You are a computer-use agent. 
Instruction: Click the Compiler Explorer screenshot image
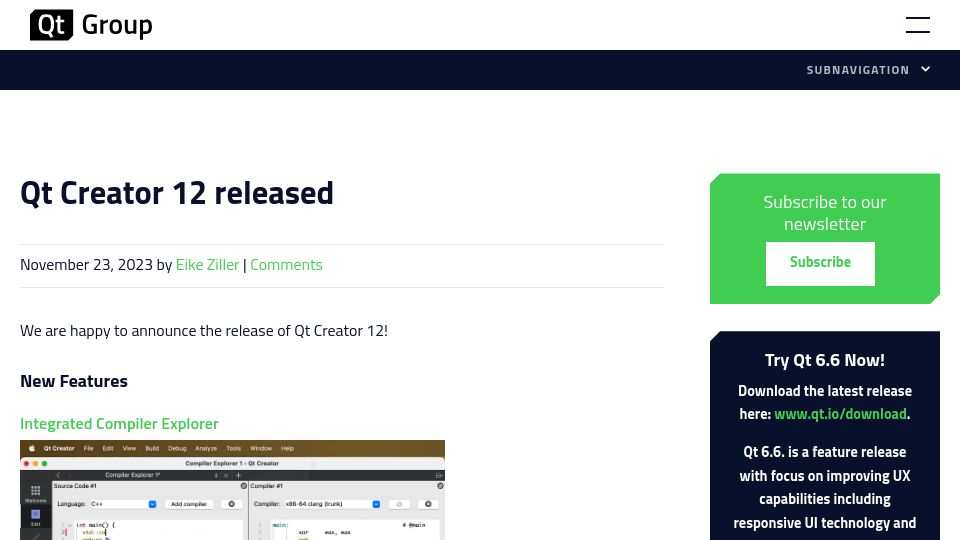[233, 490]
